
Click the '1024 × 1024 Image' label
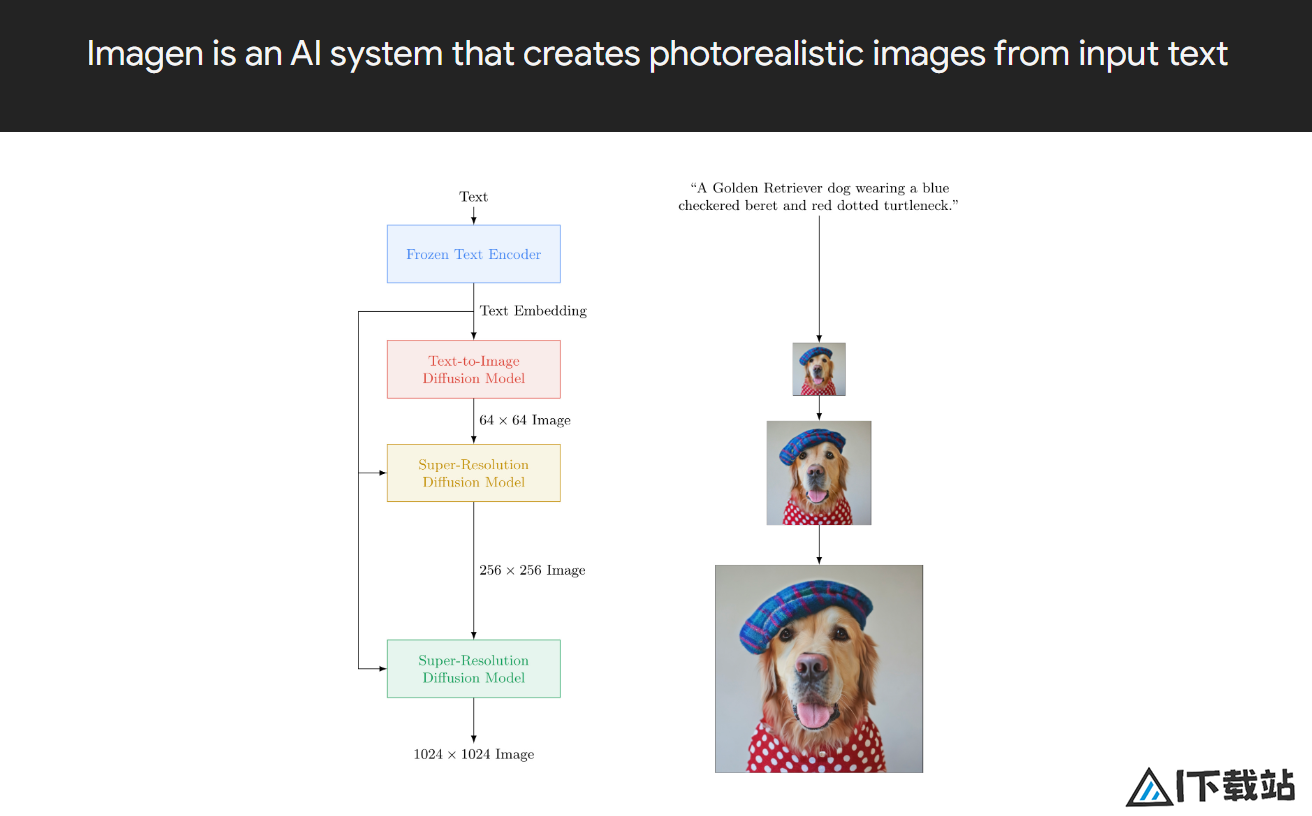474,754
